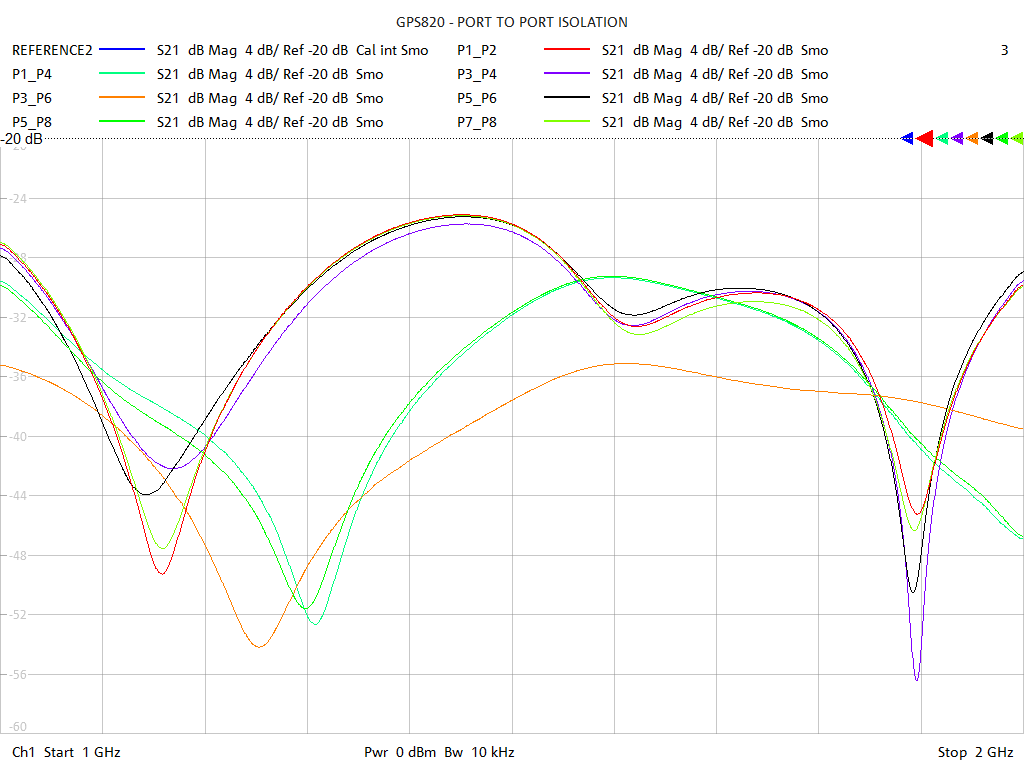Click the orange reference marker triangle
1024x768 pixels.
pyautogui.click(x=972, y=139)
